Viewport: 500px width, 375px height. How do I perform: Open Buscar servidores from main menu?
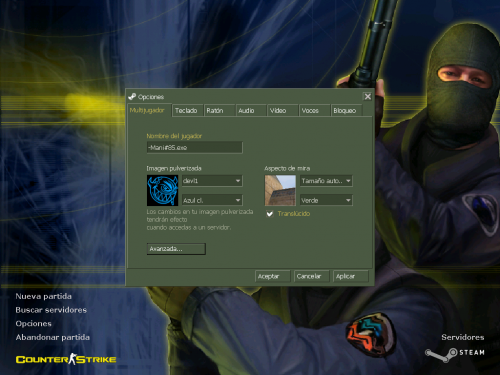51,310
